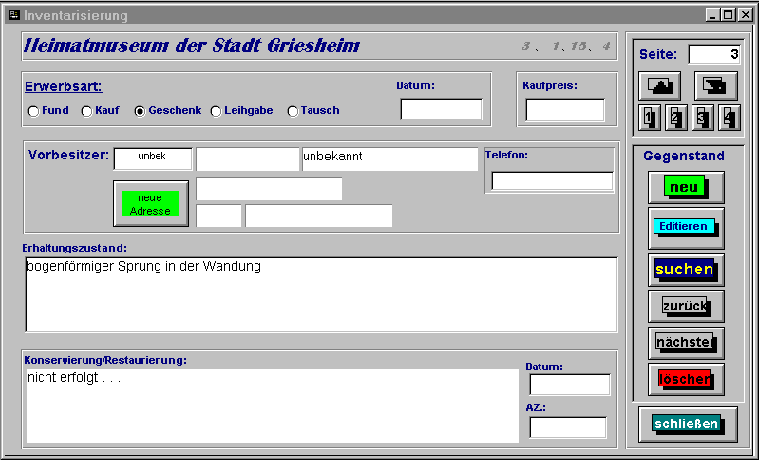The height and width of the screenshot is (462, 760).
Task: Jump to page 2 icon
Action: (676, 119)
